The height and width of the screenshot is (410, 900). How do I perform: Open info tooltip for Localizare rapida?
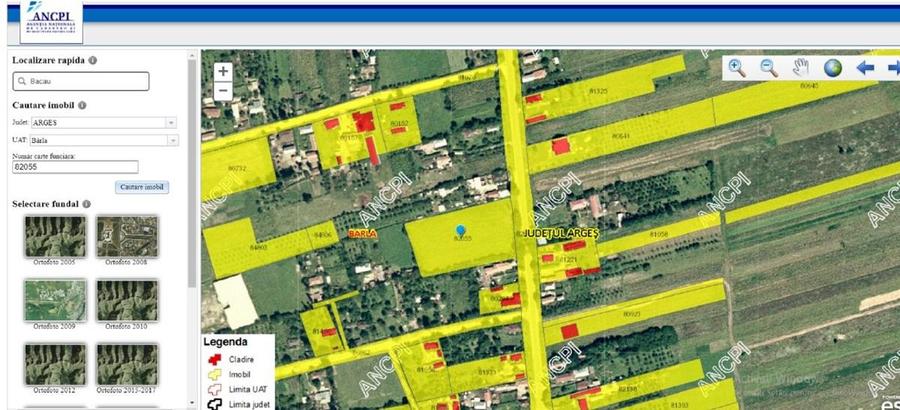pos(92,60)
